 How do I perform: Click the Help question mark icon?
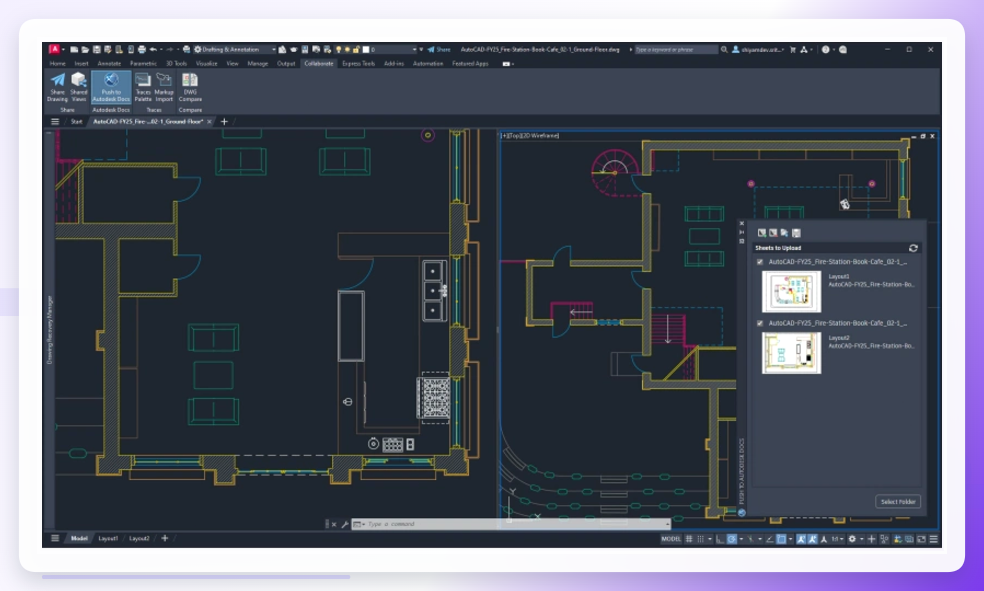click(x=825, y=50)
